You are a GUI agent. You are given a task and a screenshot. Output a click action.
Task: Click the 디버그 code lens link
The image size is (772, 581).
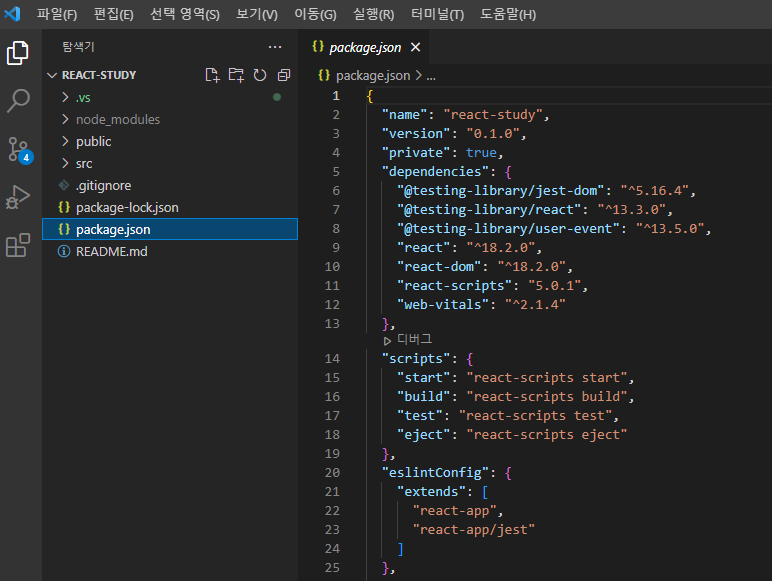coord(415,339)
